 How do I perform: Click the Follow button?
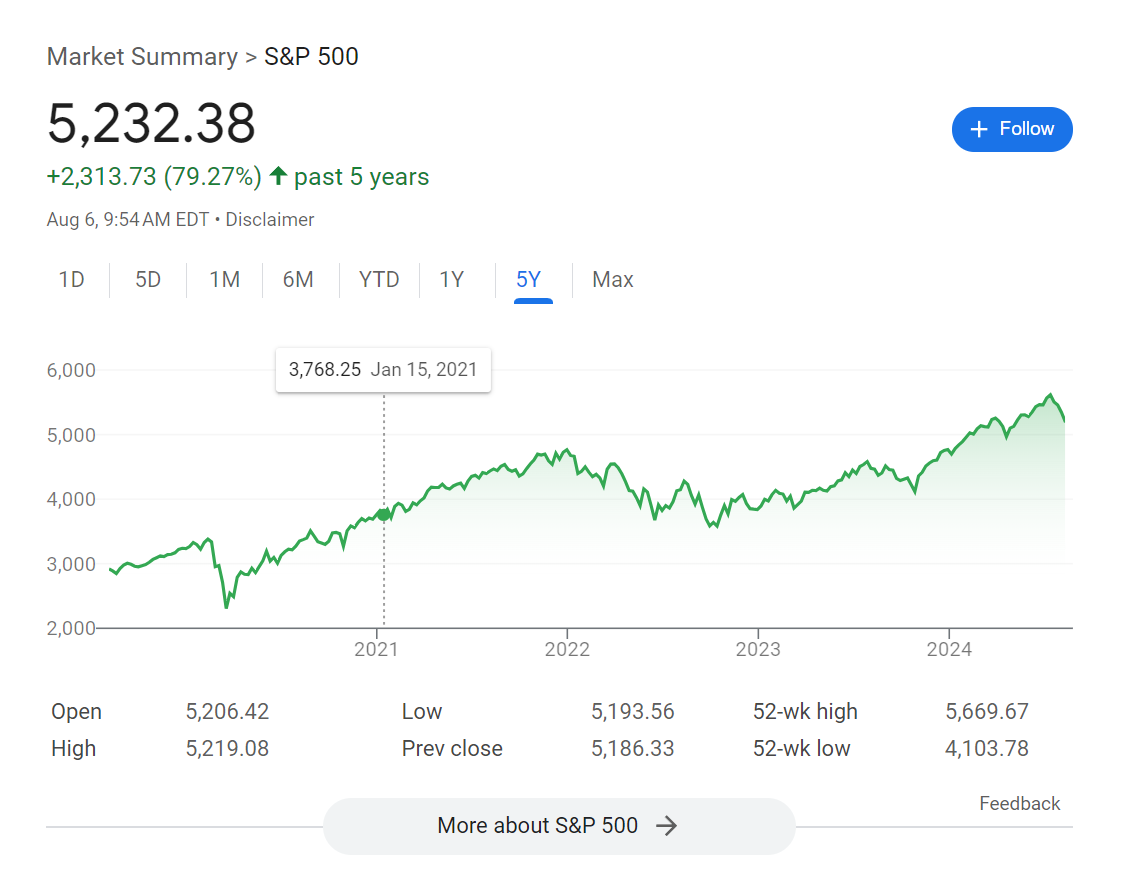click(x=1012, y=129)
